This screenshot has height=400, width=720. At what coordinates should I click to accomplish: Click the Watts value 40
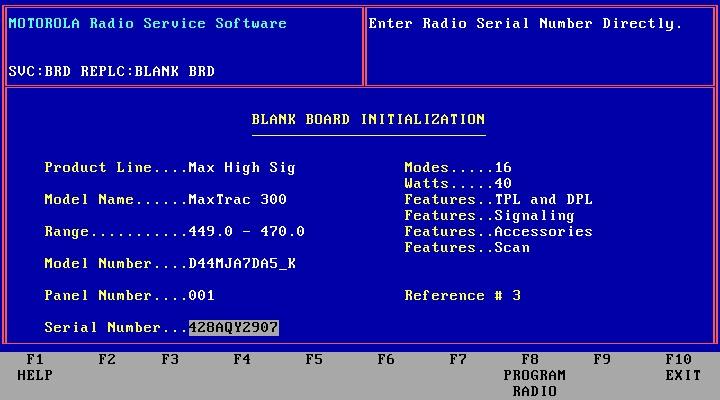click(503, 184)
